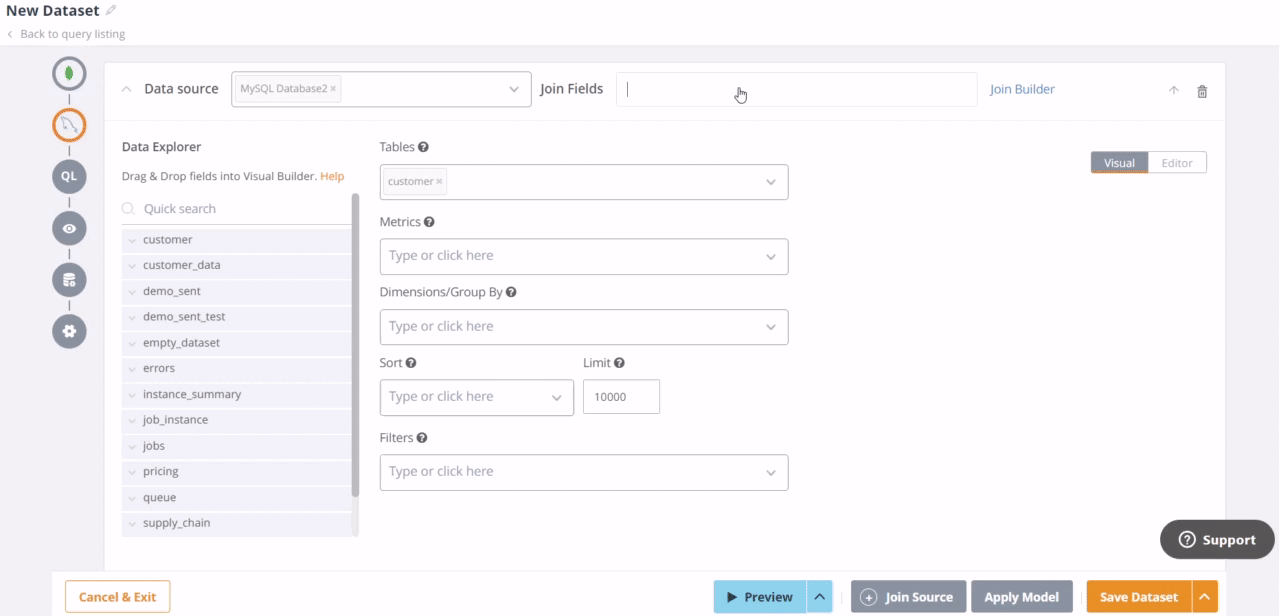Screen dimensions: 1280x616
Task: Switch to Visual builder mode
Action: (1119, 163)
